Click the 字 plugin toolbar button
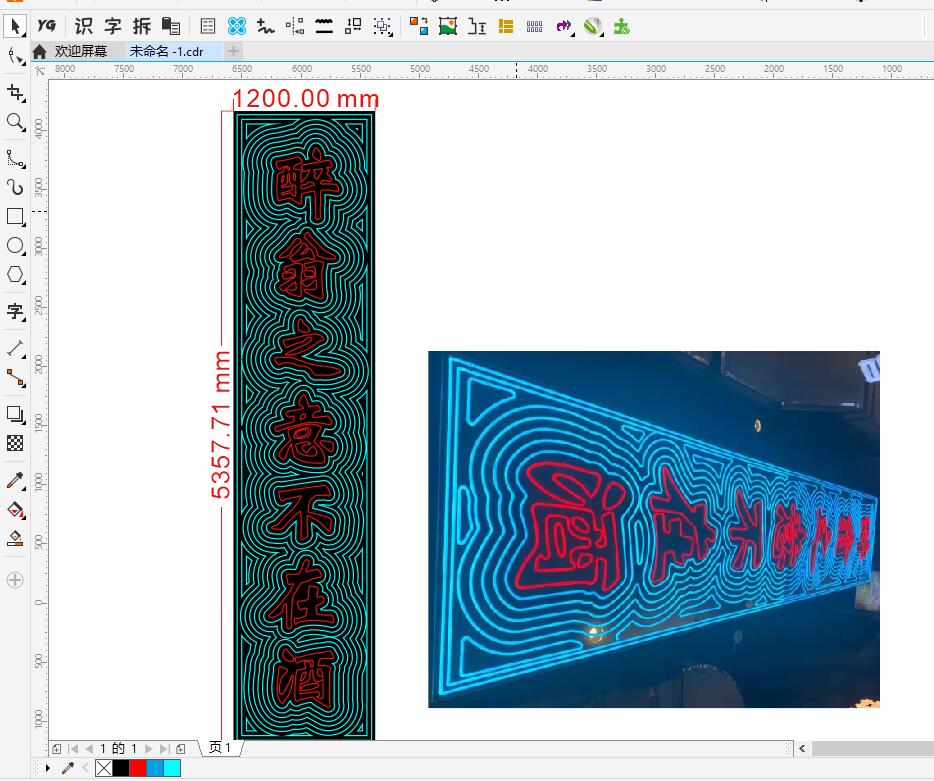Image resolution: width=934 pixels, height=781 pixels. [x=113, y=26]
